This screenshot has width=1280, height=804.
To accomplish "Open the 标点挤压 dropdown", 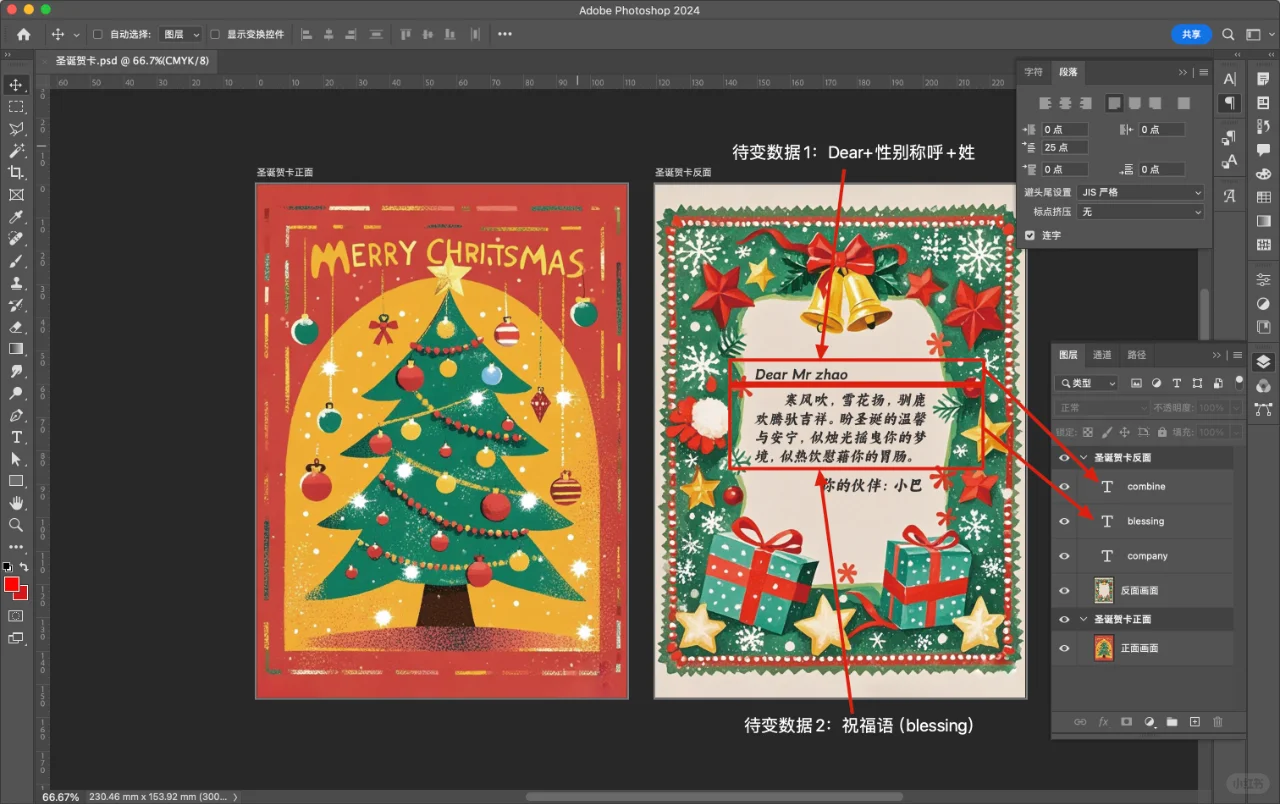I will (1141, 212).
